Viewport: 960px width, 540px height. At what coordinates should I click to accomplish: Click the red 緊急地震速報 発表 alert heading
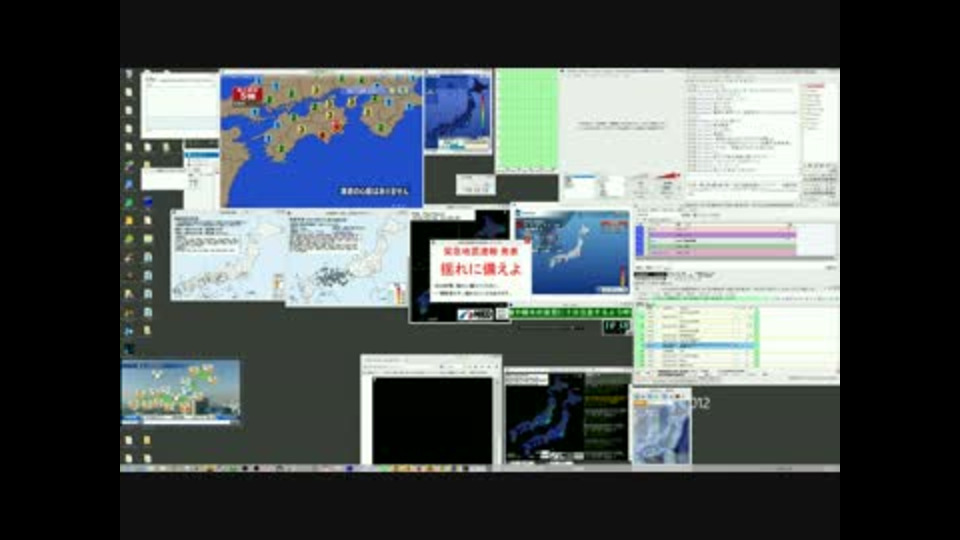click(480, 252)
